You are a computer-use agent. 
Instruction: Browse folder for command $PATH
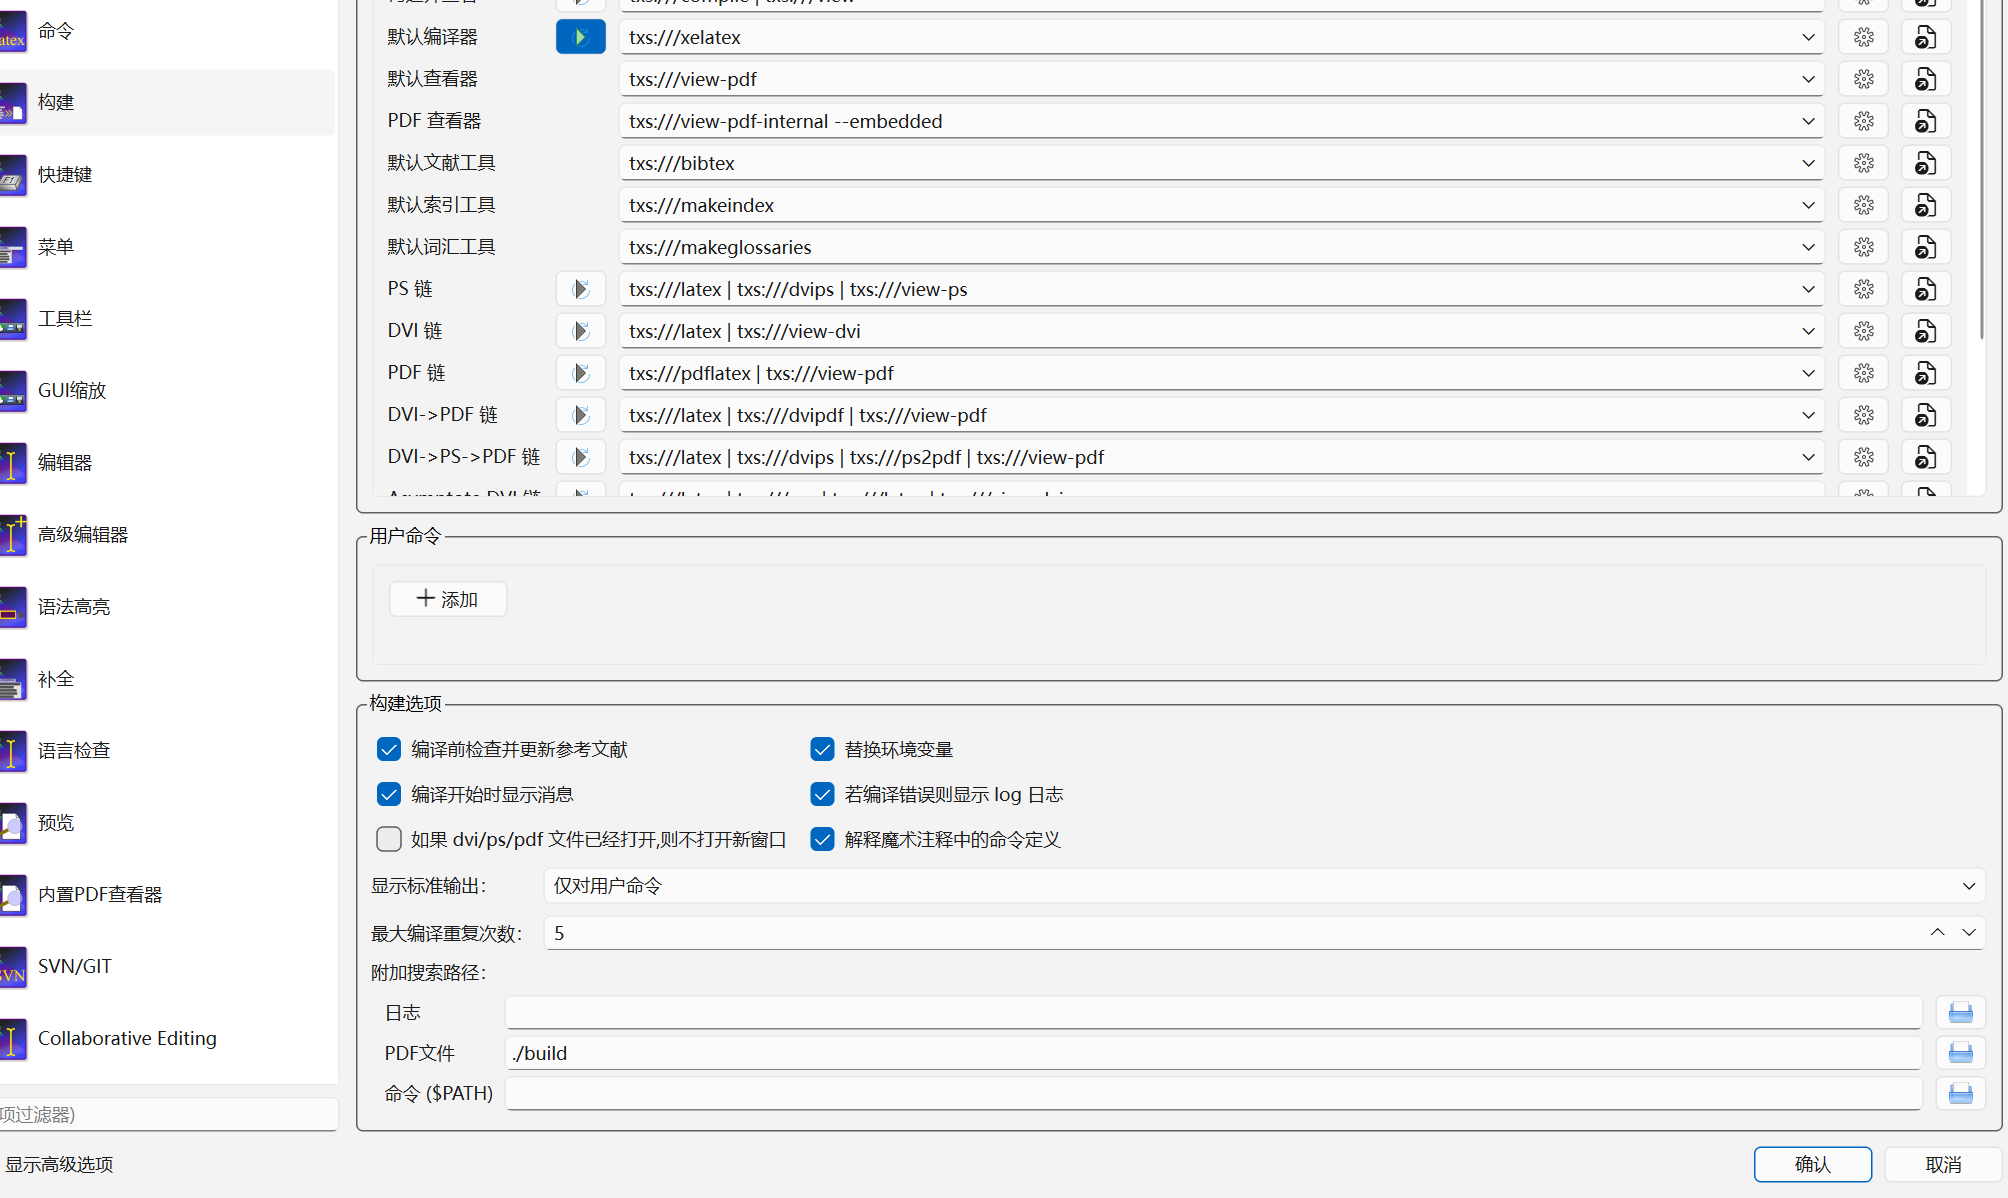pos(1961,1093)
